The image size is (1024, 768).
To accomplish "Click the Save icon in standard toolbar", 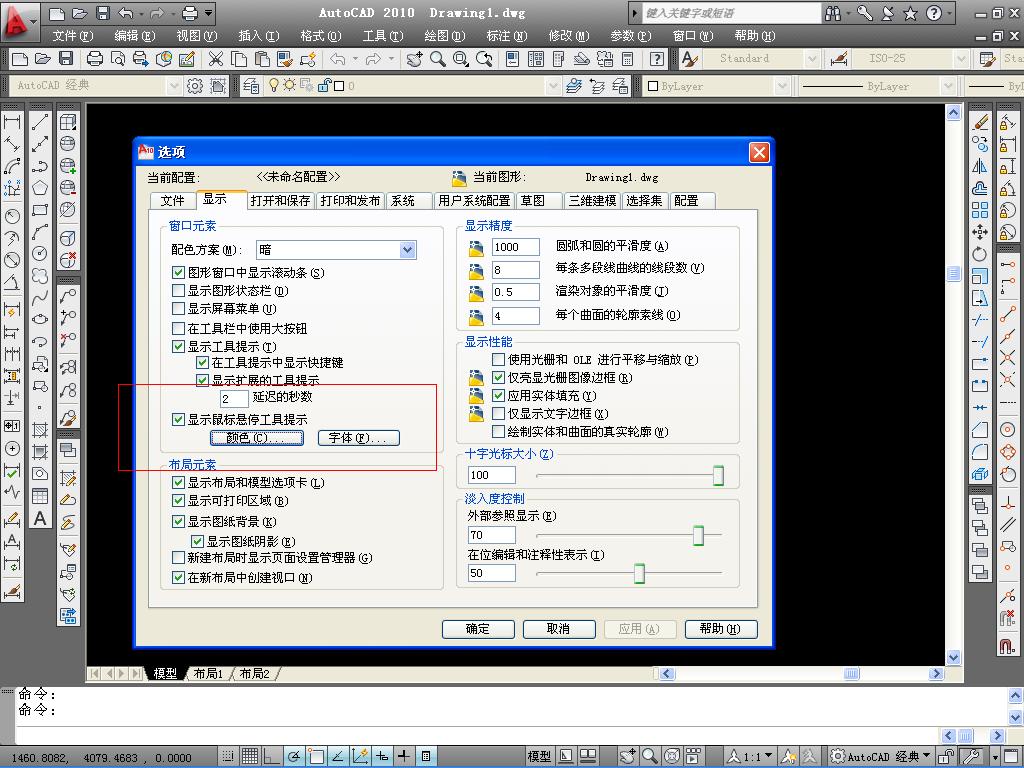I will [66, 59].
